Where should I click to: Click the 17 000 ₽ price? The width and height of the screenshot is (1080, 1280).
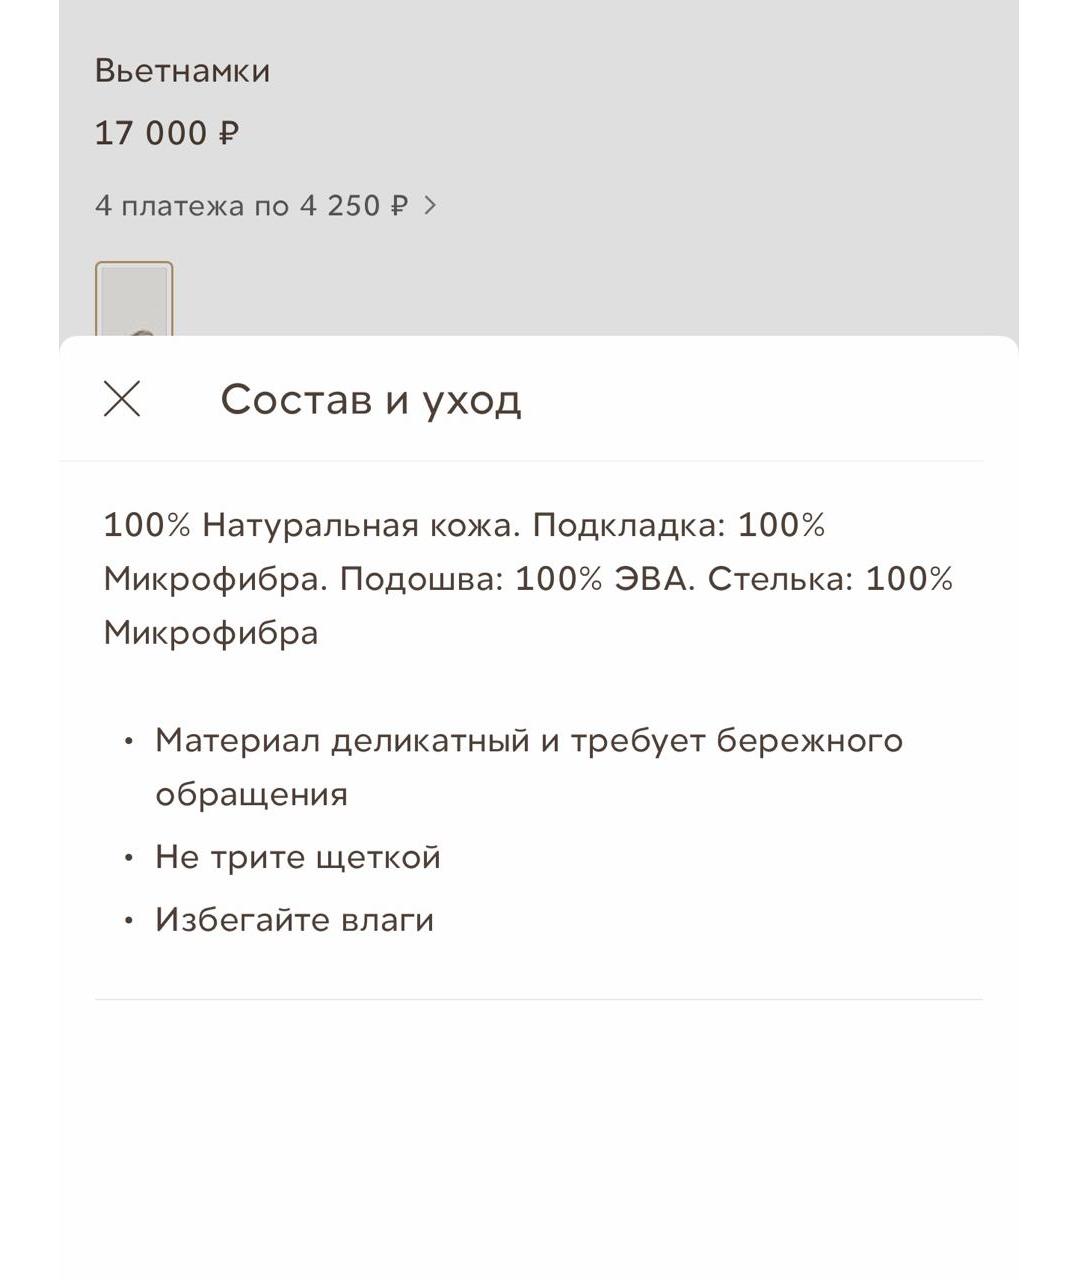pos(166,133)
